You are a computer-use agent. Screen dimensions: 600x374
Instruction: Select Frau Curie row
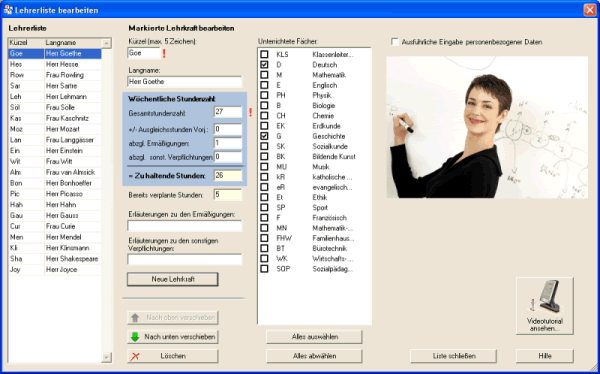pos(55,226)
